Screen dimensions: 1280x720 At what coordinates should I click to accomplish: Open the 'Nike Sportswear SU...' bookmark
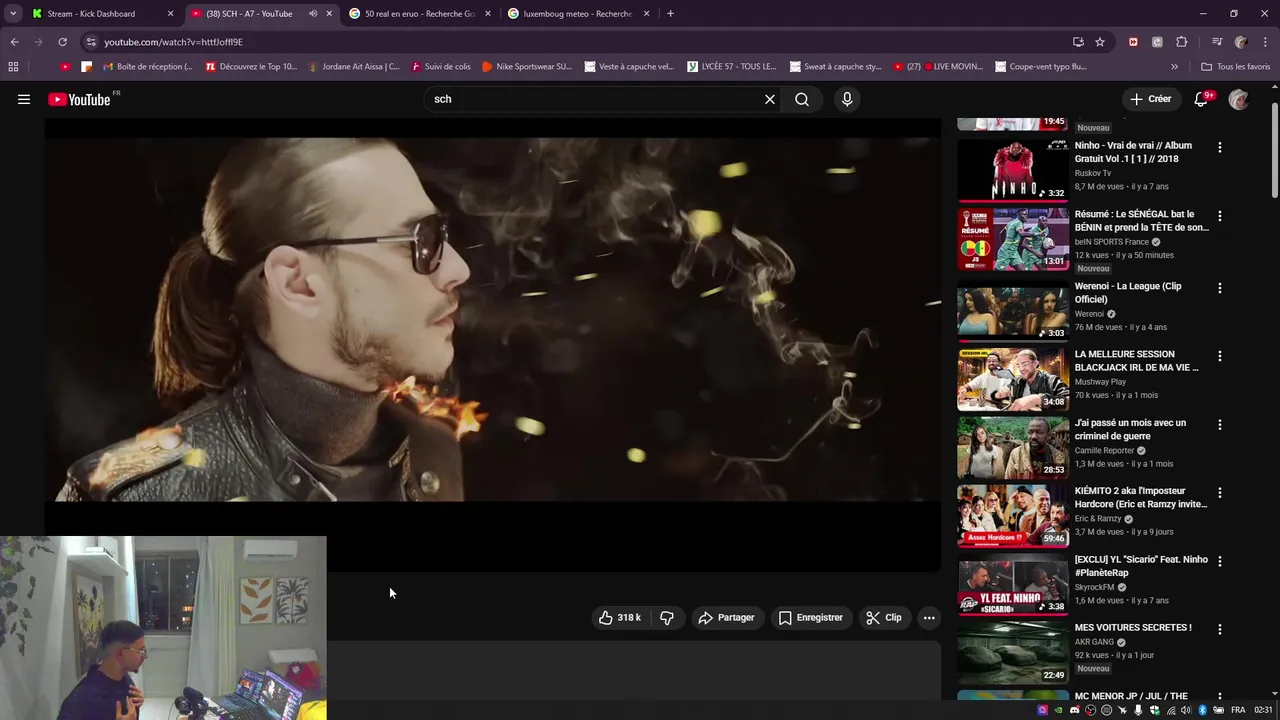click(x=526, y=67)
